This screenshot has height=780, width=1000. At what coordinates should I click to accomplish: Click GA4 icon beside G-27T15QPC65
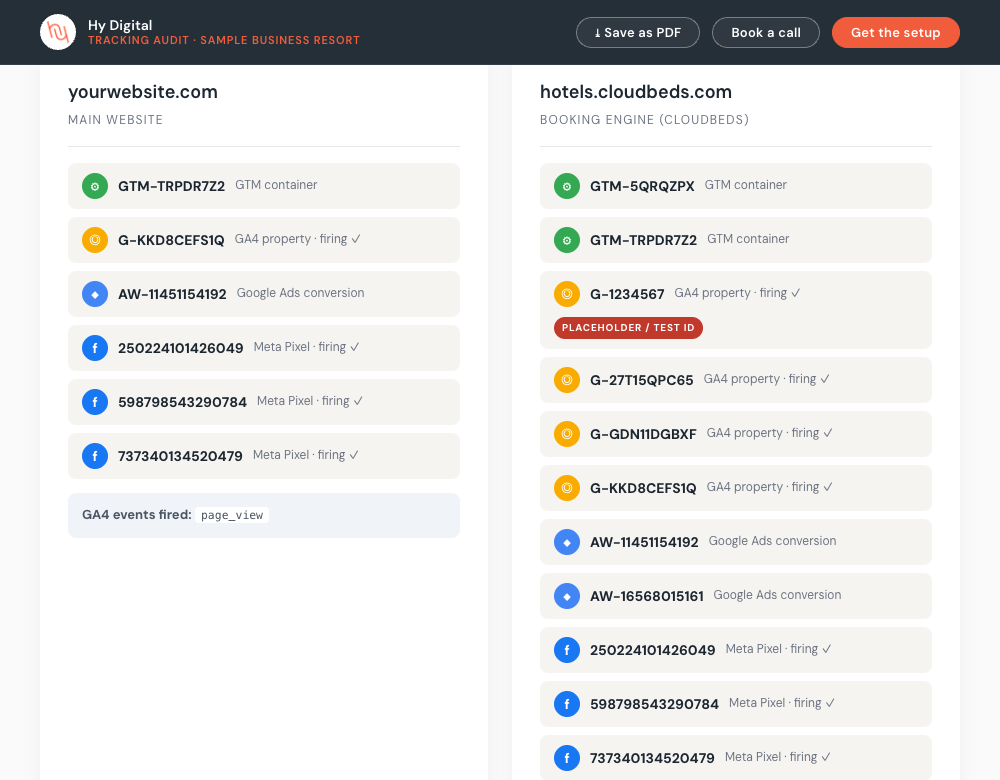click(567, 380)
